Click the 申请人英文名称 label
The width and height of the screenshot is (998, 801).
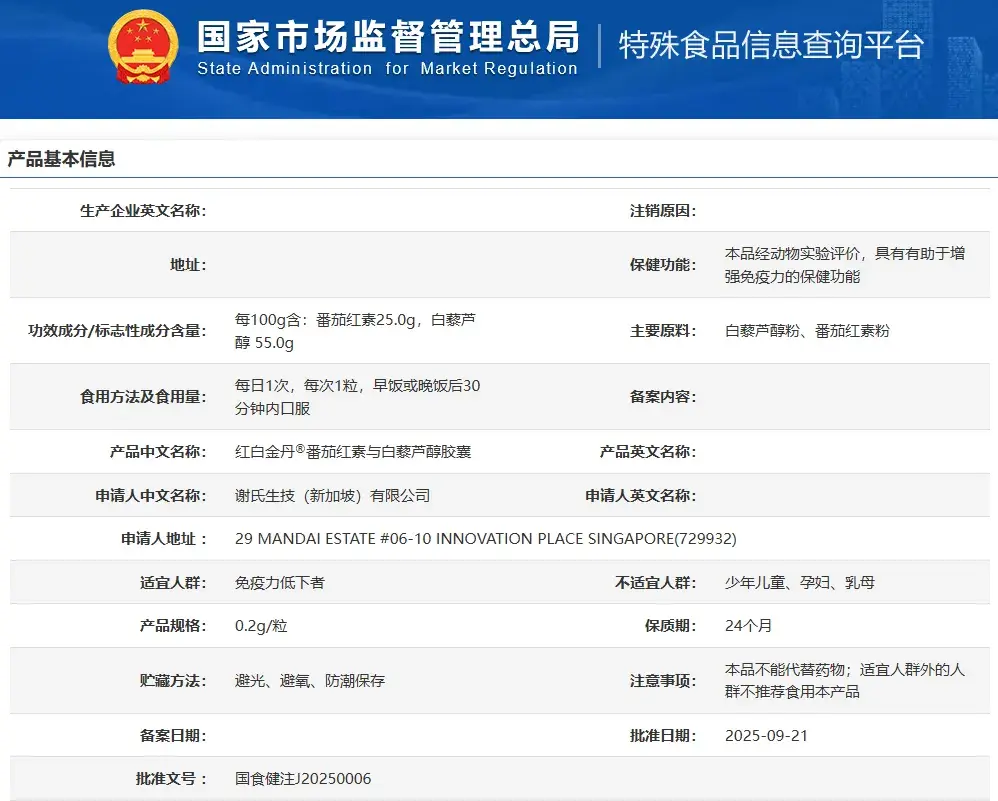(x=641, y=496)
